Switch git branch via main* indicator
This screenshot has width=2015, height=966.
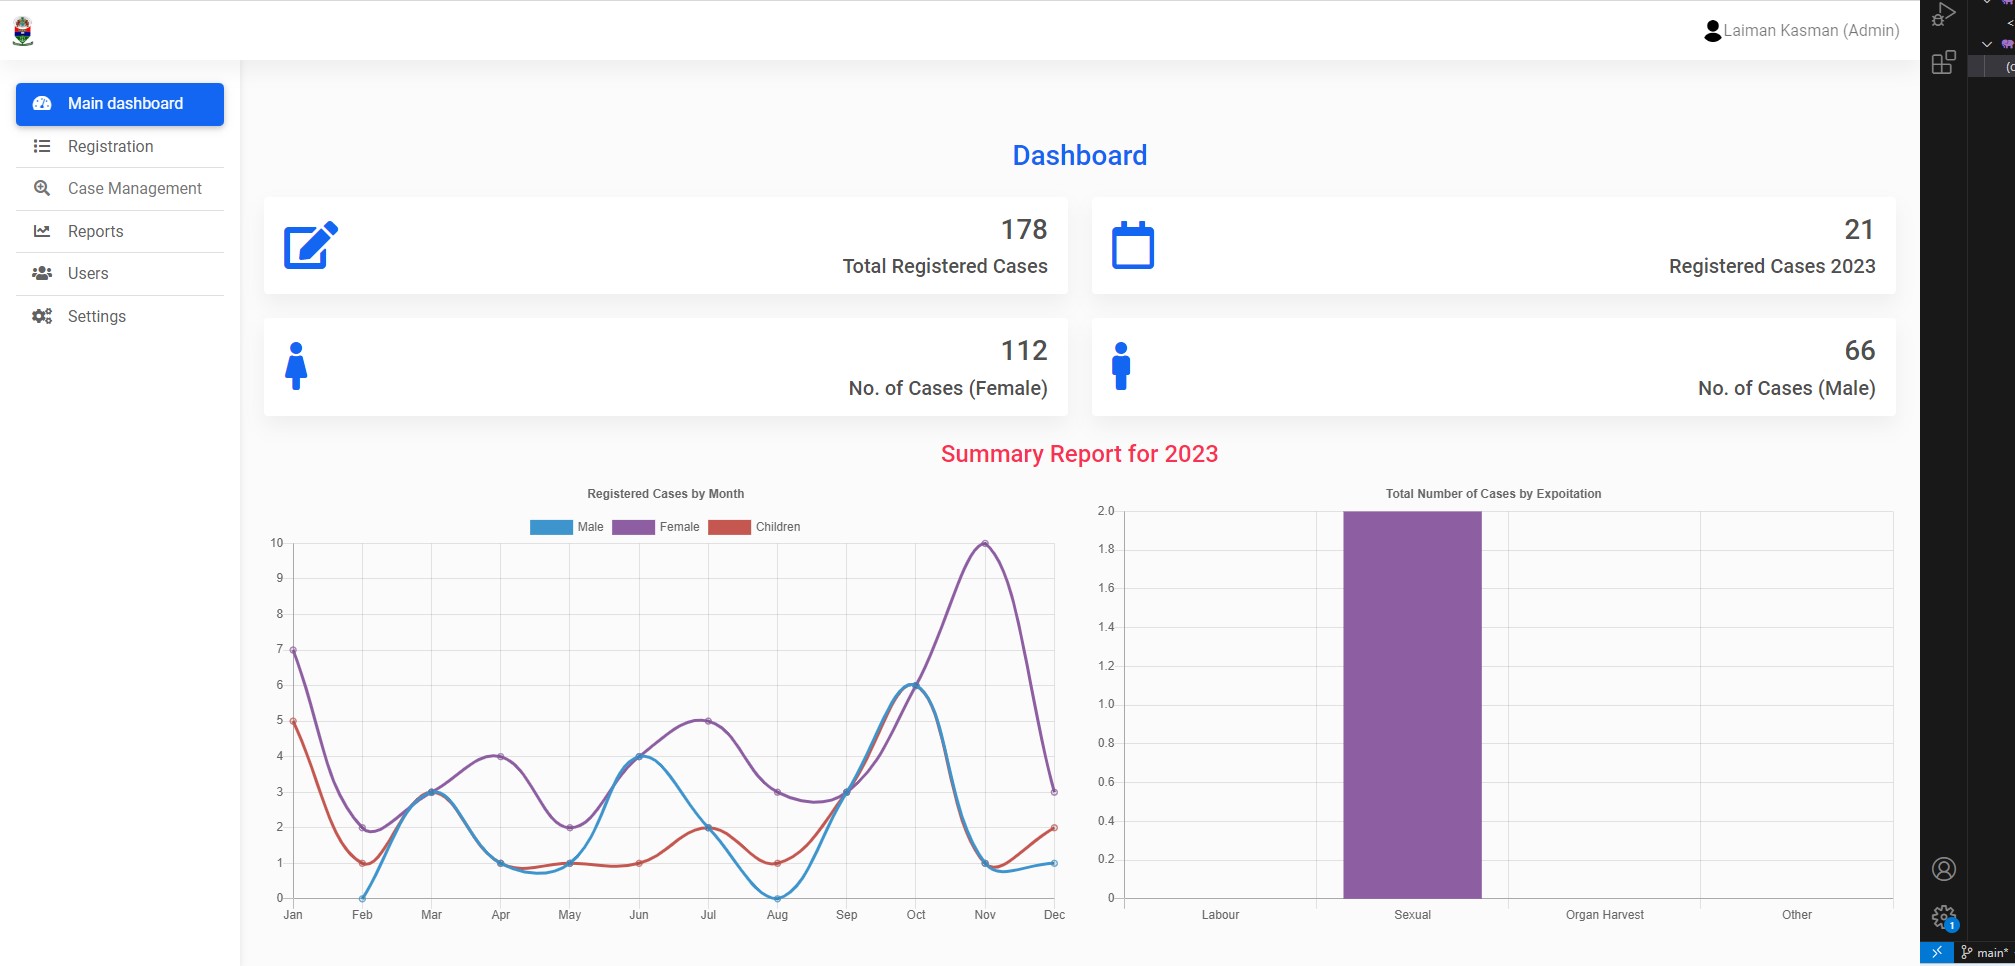point(1985,952)
